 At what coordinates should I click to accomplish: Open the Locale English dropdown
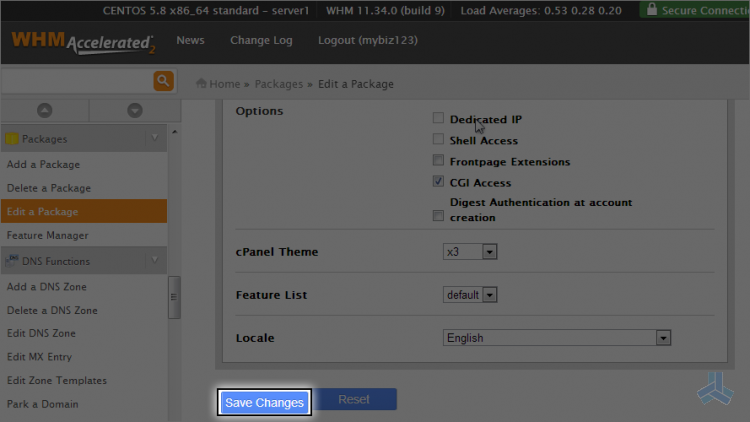click(557, 338)
